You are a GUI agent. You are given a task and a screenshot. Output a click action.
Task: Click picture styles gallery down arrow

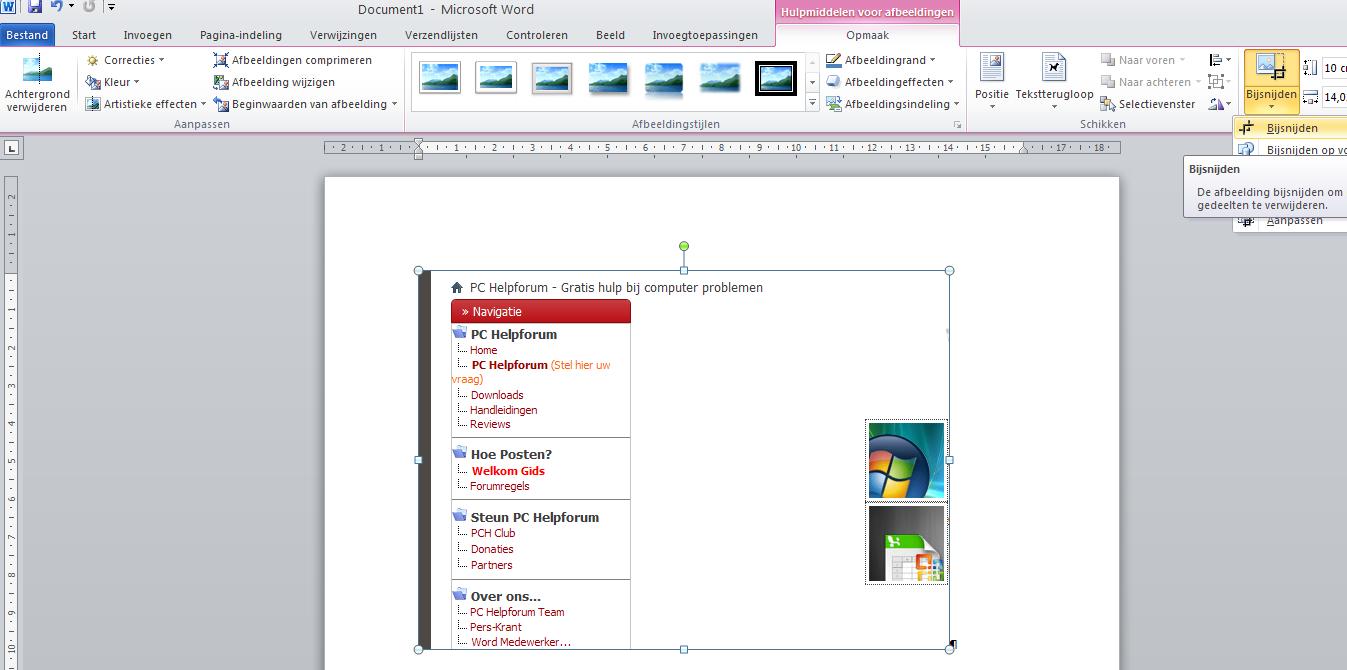pyautogui.click(x=812, y=82)
